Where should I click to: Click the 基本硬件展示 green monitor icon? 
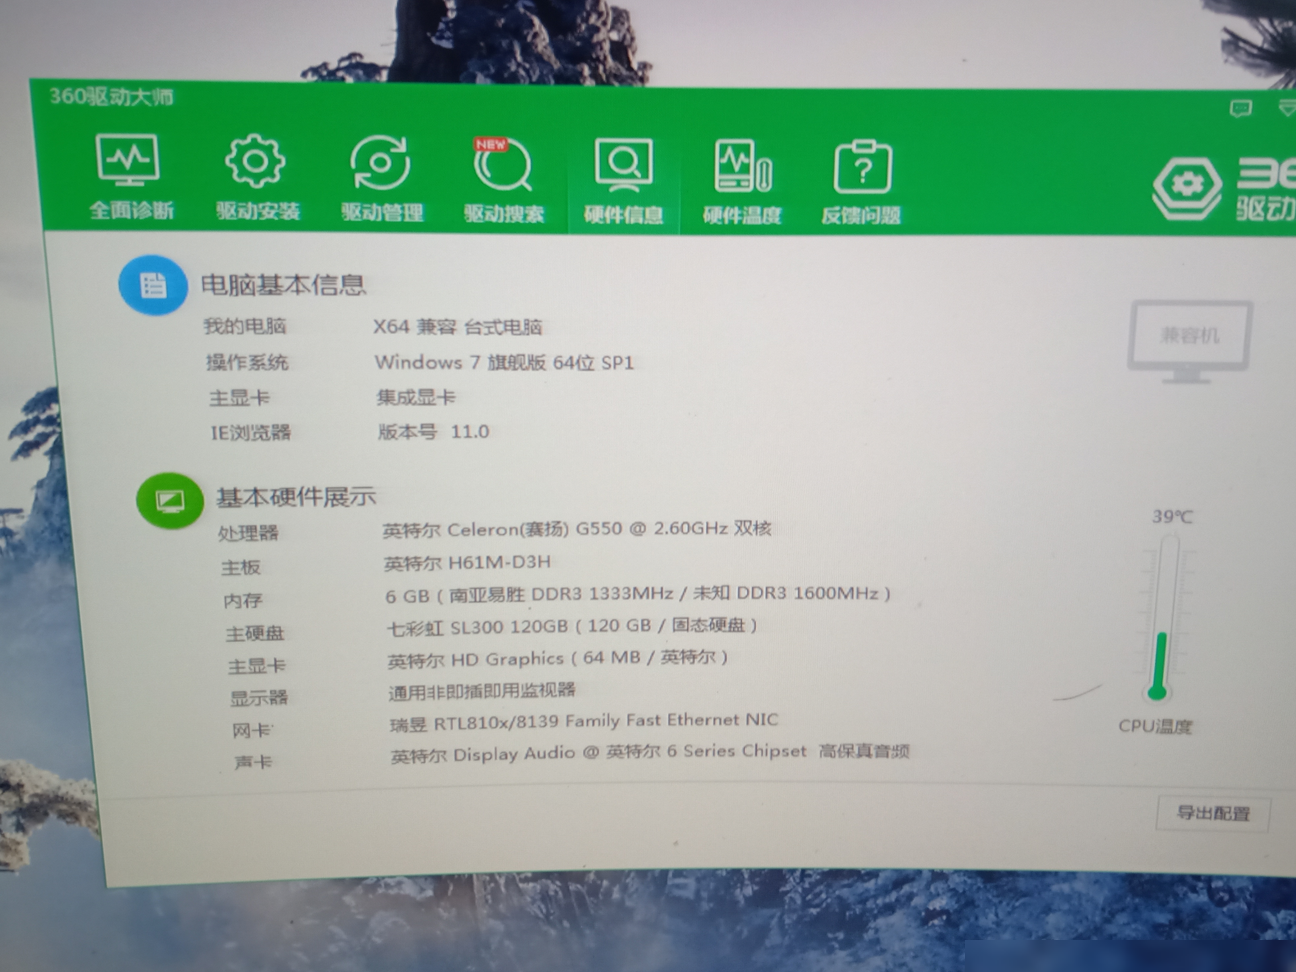click(x=169, y=500)
